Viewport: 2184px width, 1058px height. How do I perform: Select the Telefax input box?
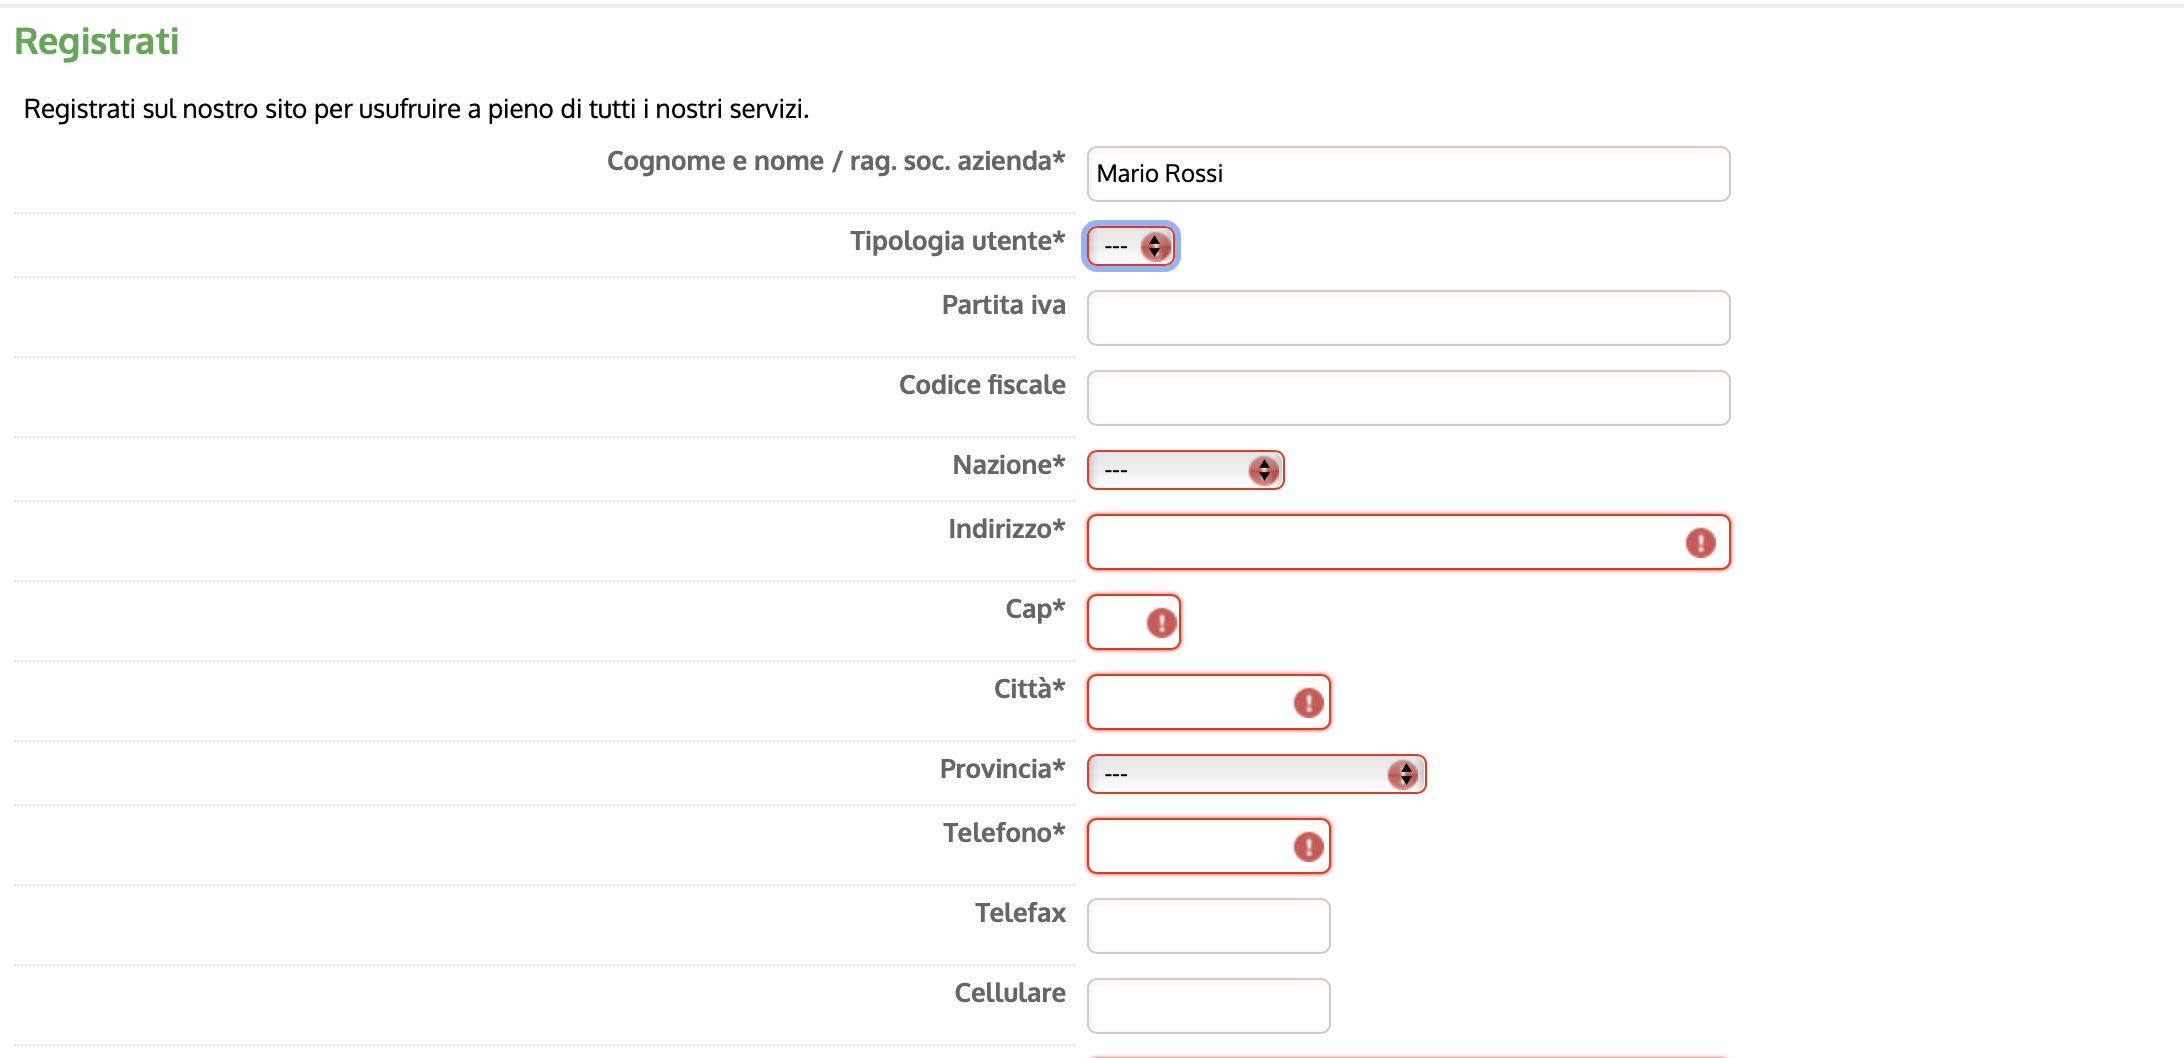[1208, 926]
